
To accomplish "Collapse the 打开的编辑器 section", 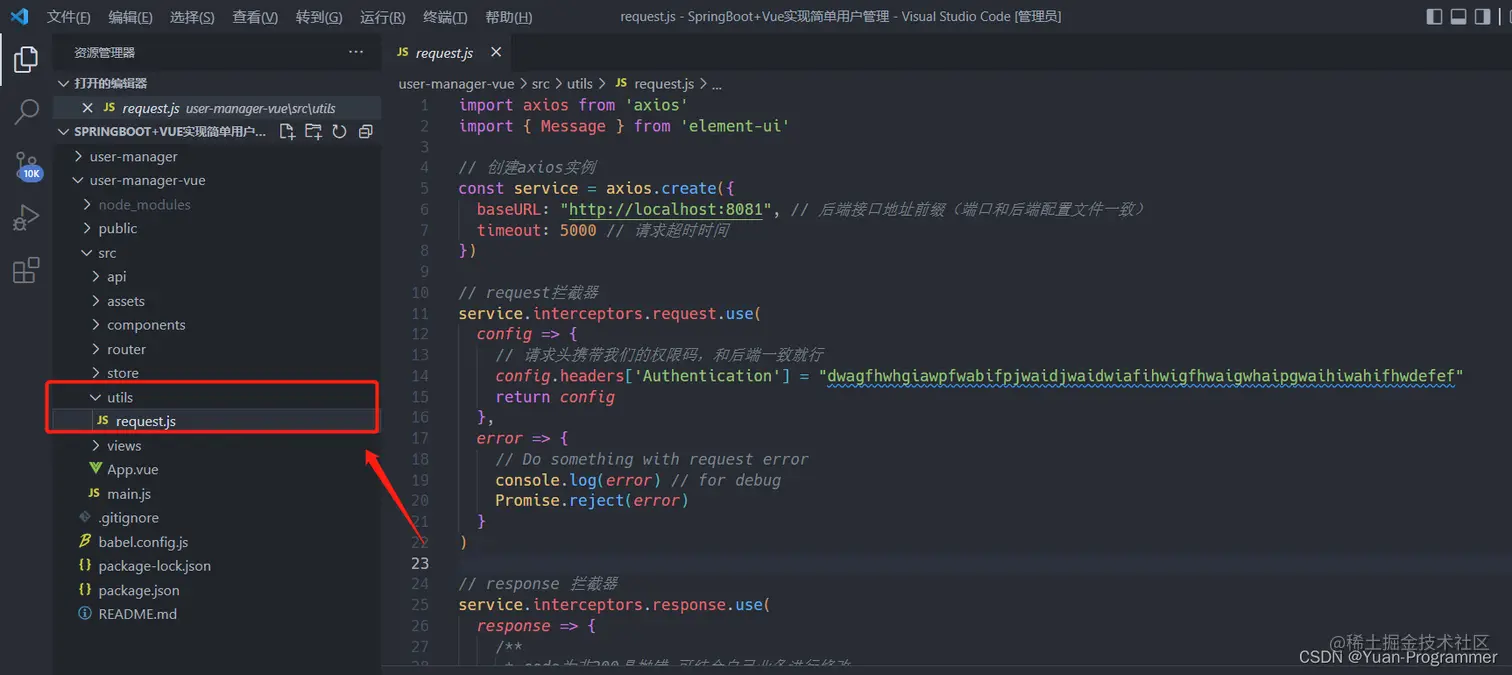I will [x=217, y=83].
